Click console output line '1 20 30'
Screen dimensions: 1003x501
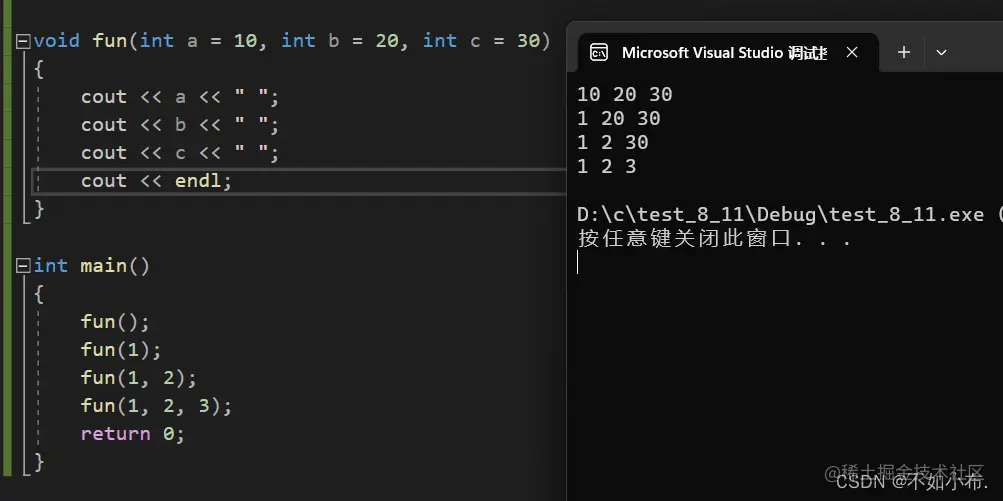(x=619, y=118)
